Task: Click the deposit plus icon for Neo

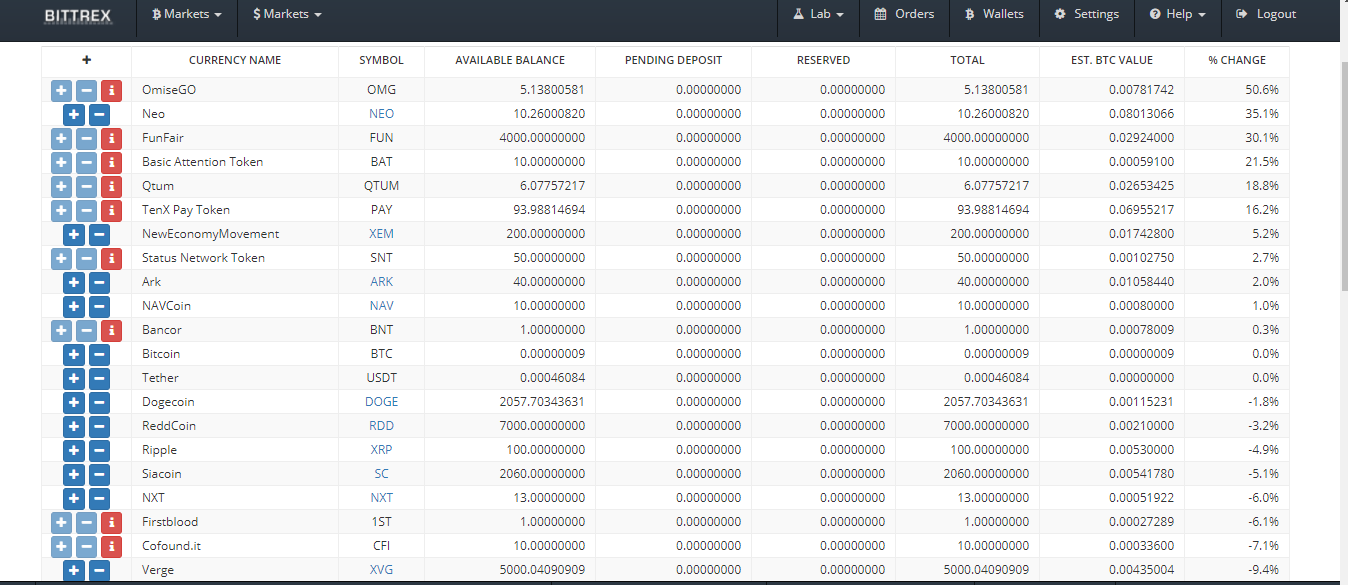Action: [73, 114]
